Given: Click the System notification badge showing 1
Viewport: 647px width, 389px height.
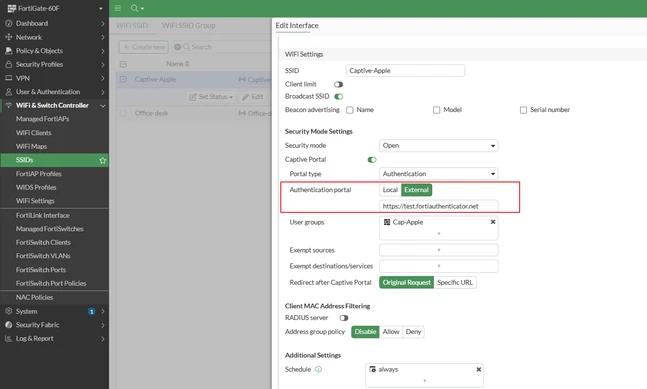Looking at the screenshot, I should (92, 311).
